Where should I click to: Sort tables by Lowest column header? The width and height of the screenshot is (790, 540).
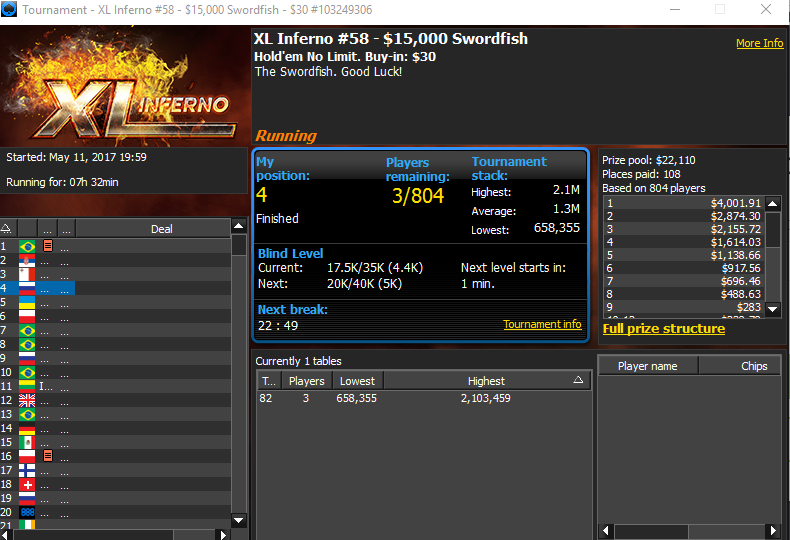coord(358,381)
